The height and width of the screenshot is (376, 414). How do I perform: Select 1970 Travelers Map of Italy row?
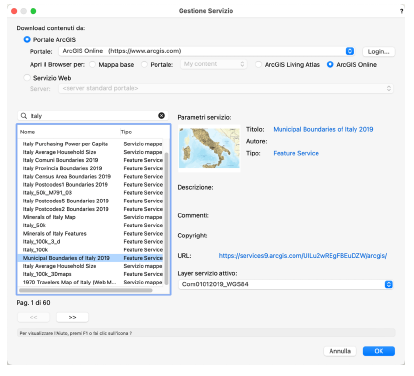coord(91,282)
